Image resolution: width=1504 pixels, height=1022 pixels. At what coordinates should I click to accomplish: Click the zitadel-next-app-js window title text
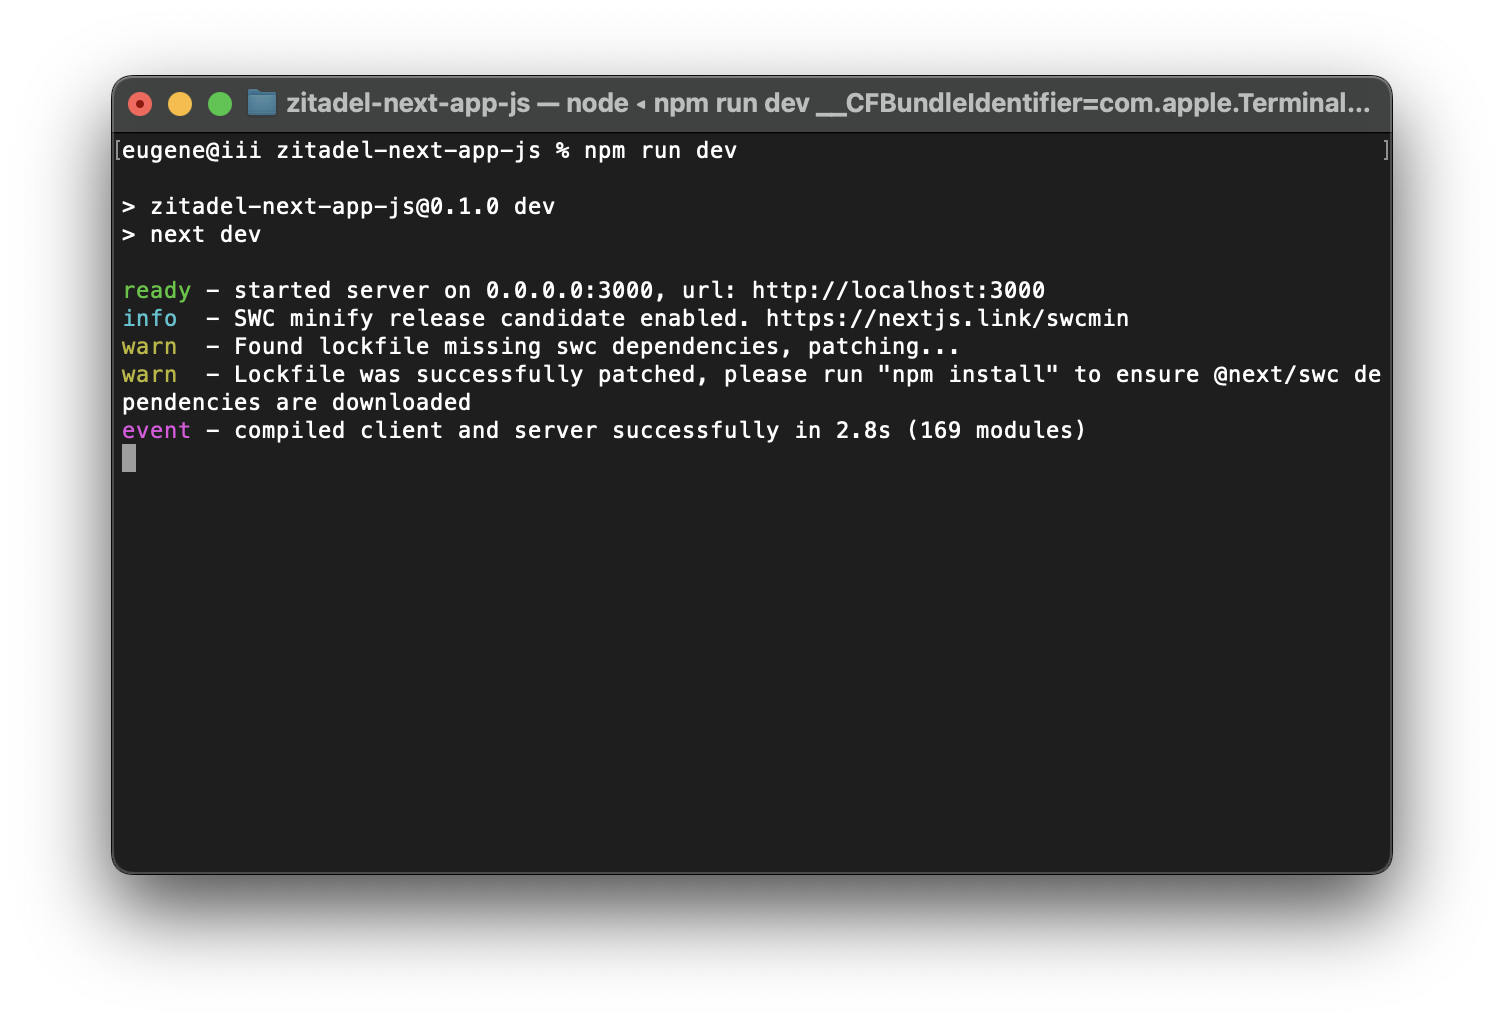click(x=407, y=103)
